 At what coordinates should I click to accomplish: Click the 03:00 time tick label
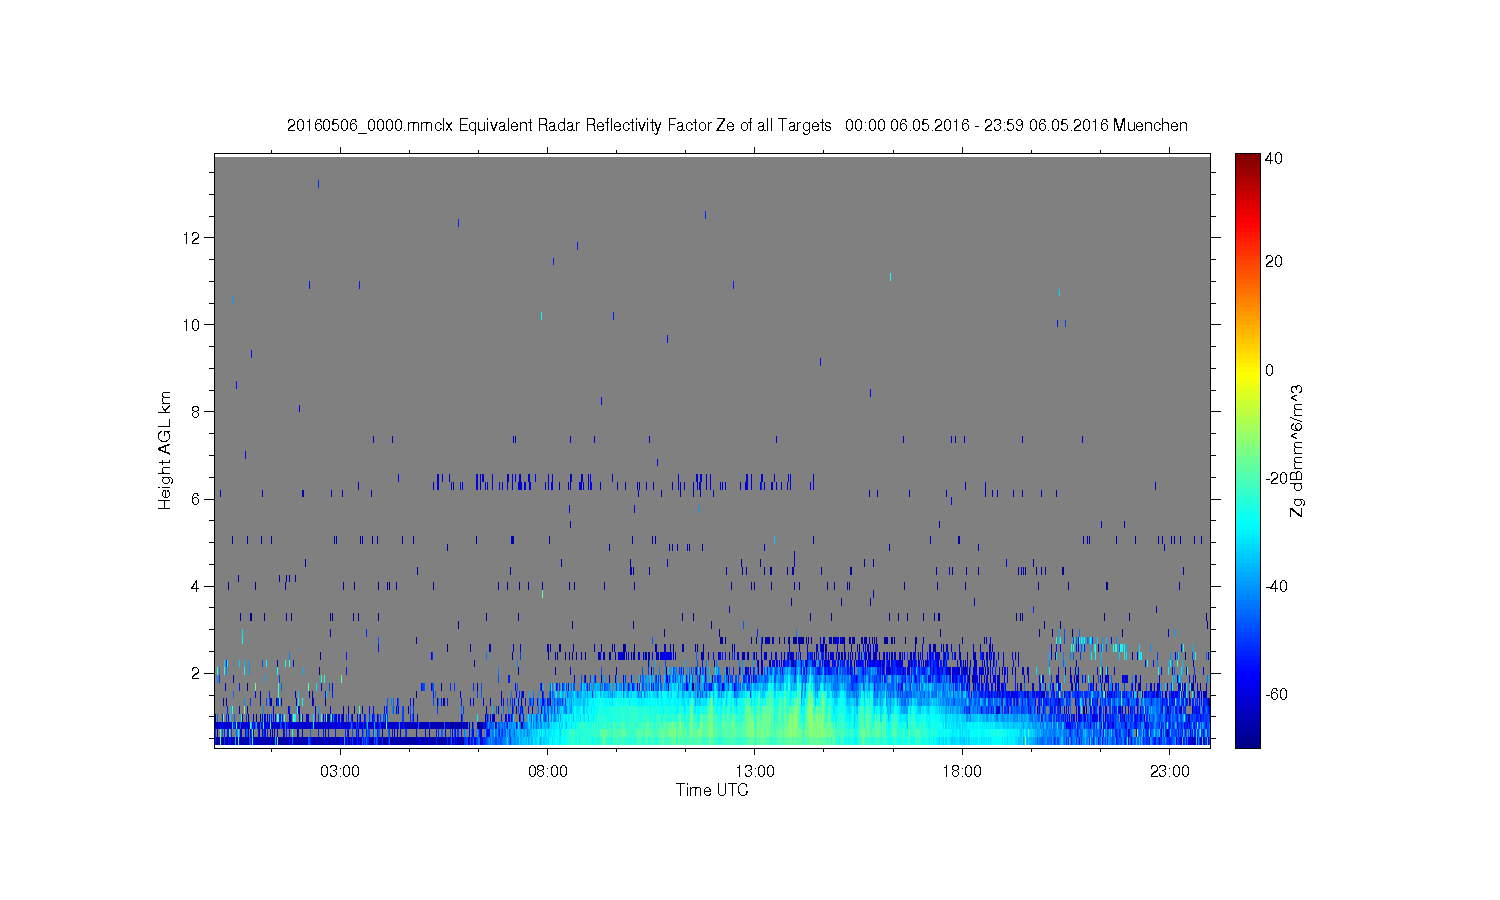pos(341,772)
